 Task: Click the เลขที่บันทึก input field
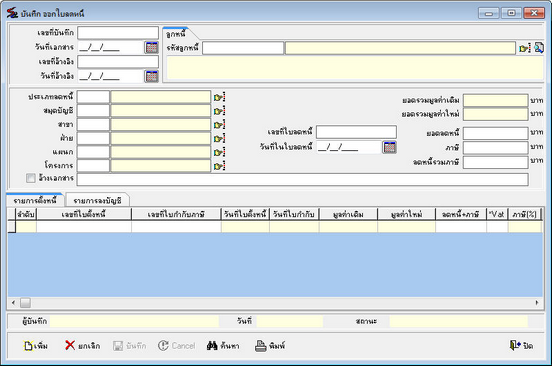[x=118, y=33]
